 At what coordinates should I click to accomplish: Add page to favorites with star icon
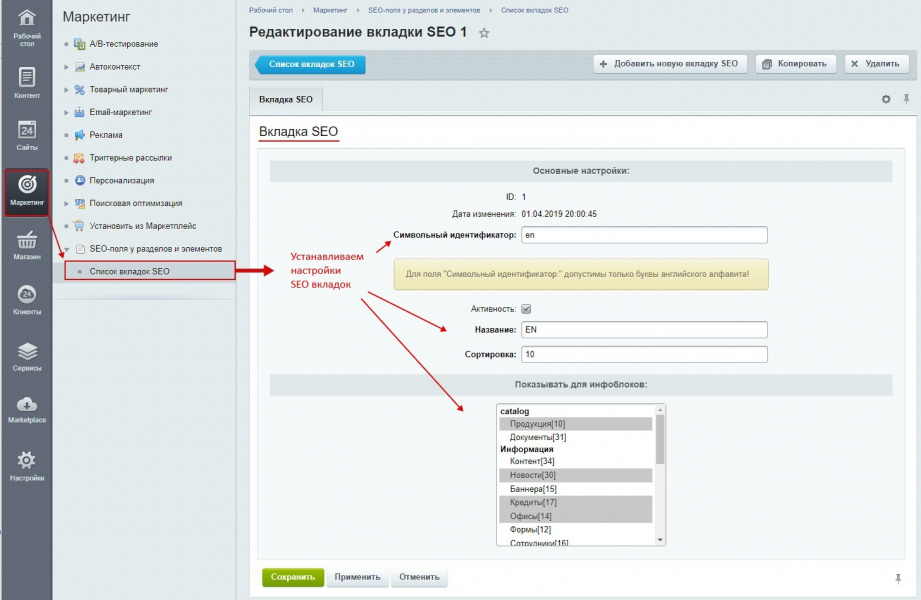coord(484,33)
